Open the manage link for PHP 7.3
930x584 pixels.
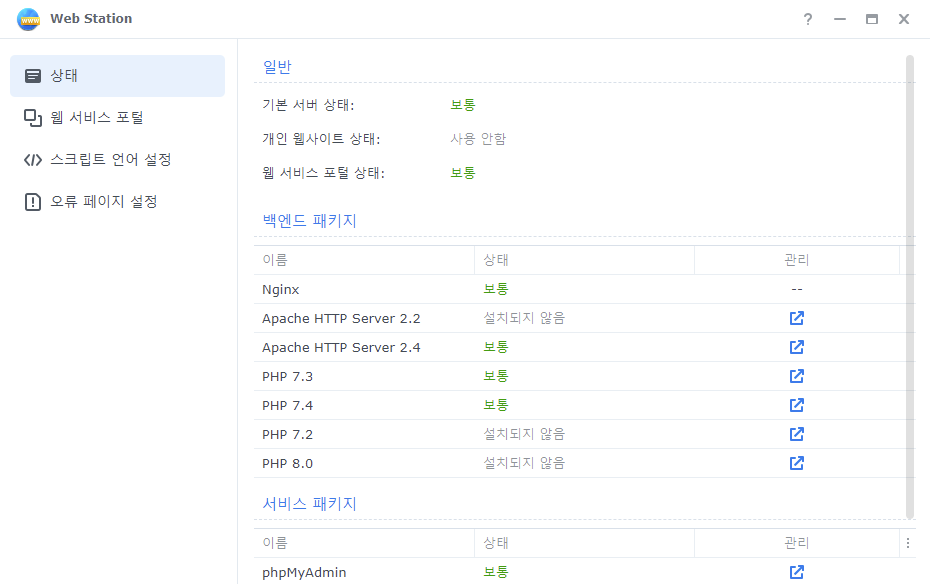[797, 376]
